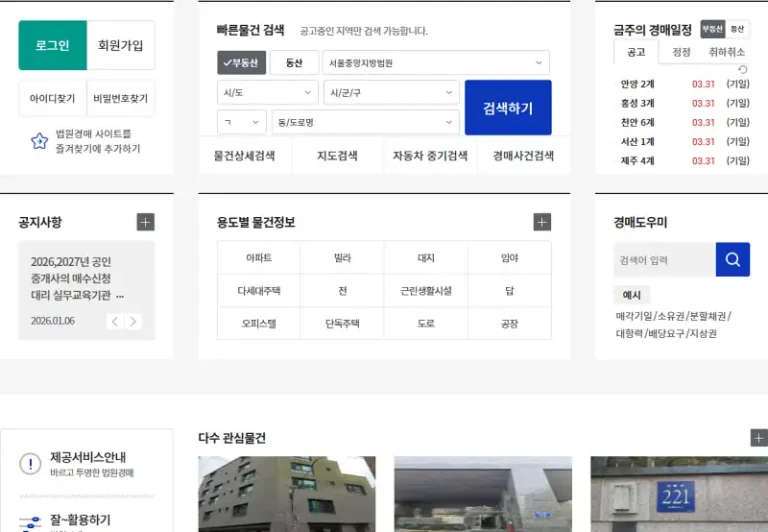Open the 잘~활용하기 link

tap(80, 520)
